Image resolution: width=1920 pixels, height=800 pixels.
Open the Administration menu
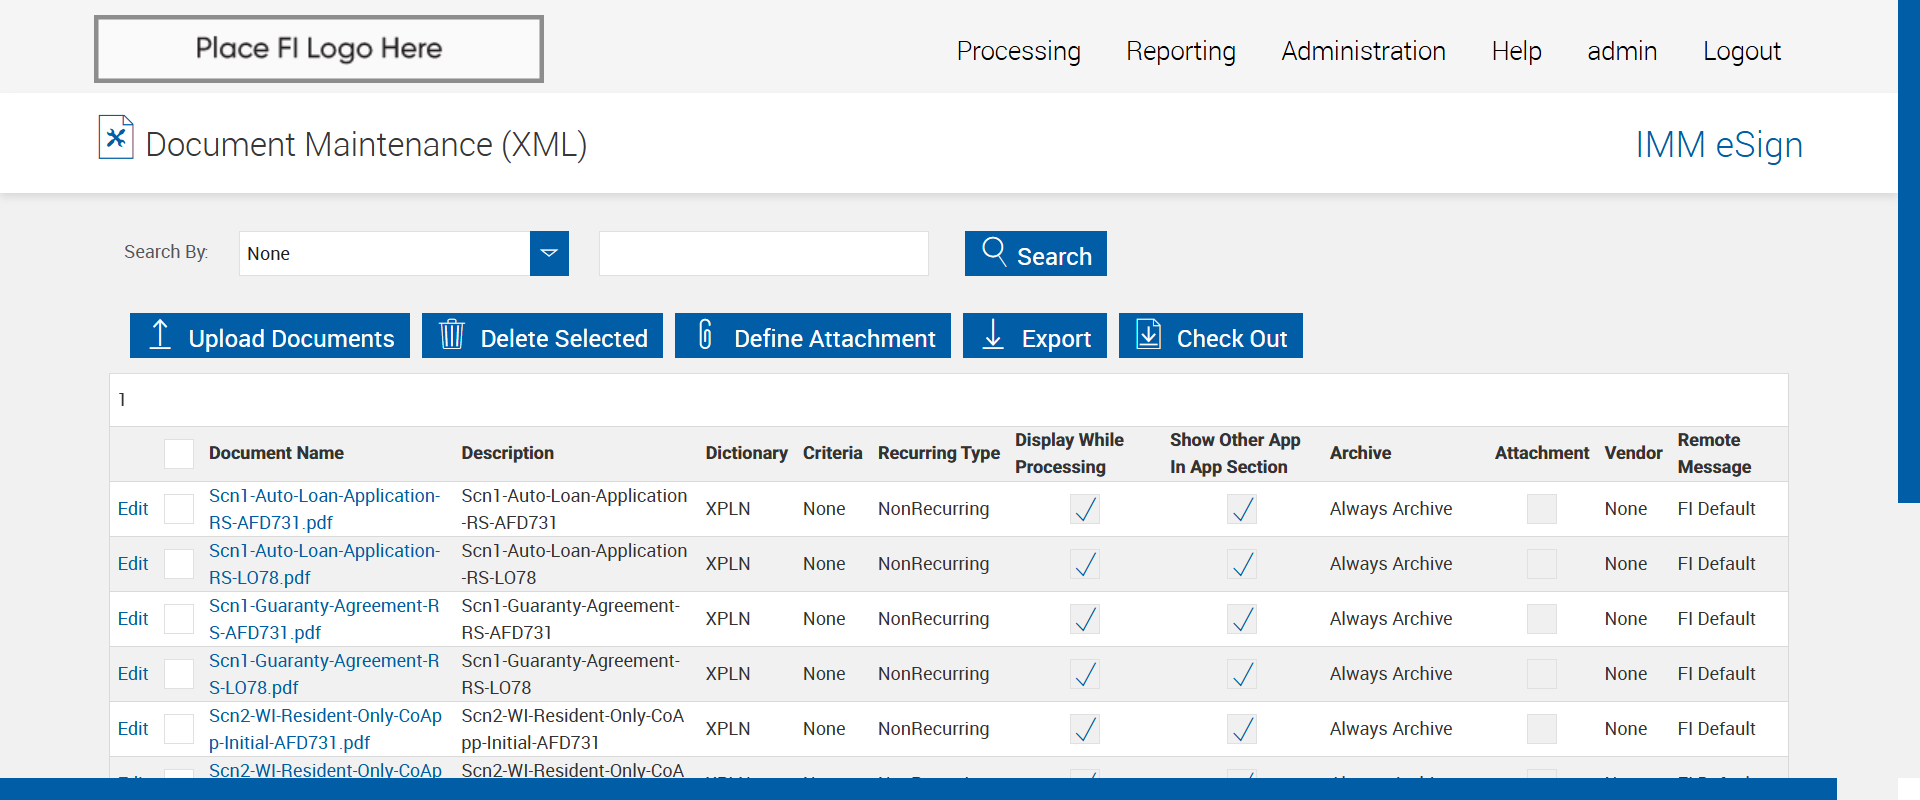point(1363,51)
